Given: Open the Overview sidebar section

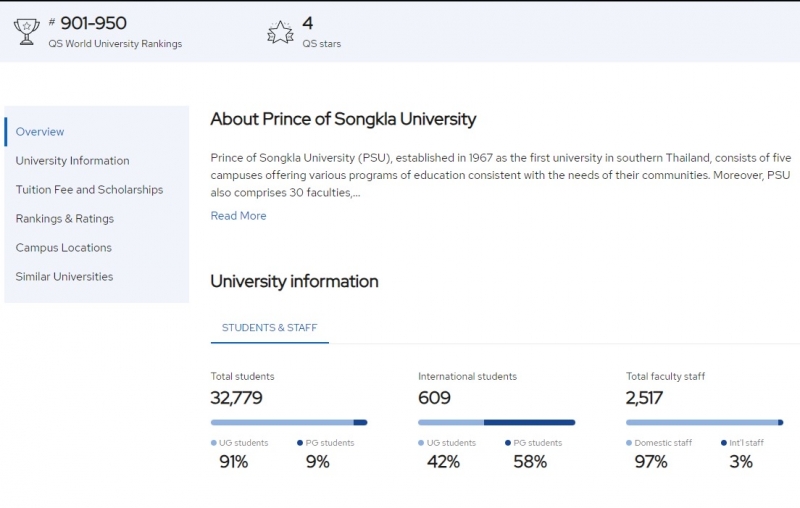Looking at the screenshot, I should (40, 132).
